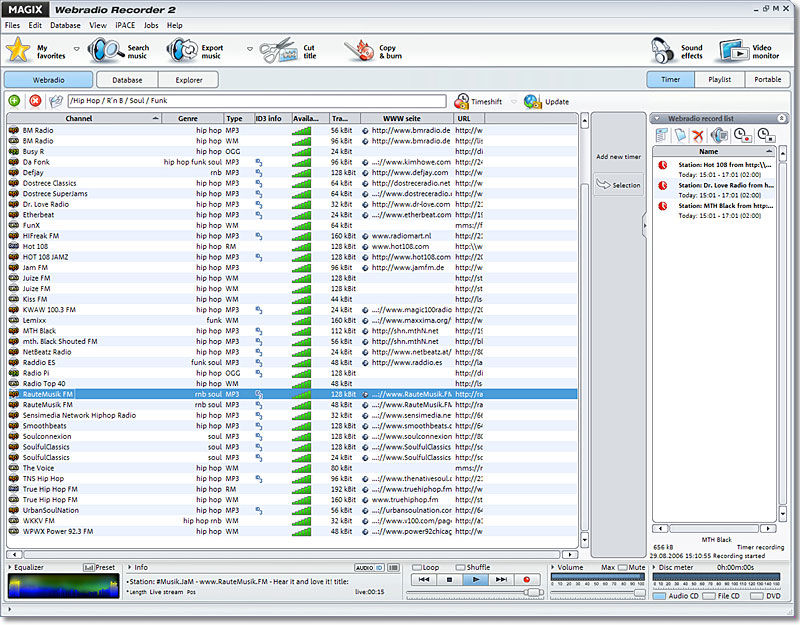The image size is (800, 625).
Task: Sort the record list by Name column
Action: [714, 152]
